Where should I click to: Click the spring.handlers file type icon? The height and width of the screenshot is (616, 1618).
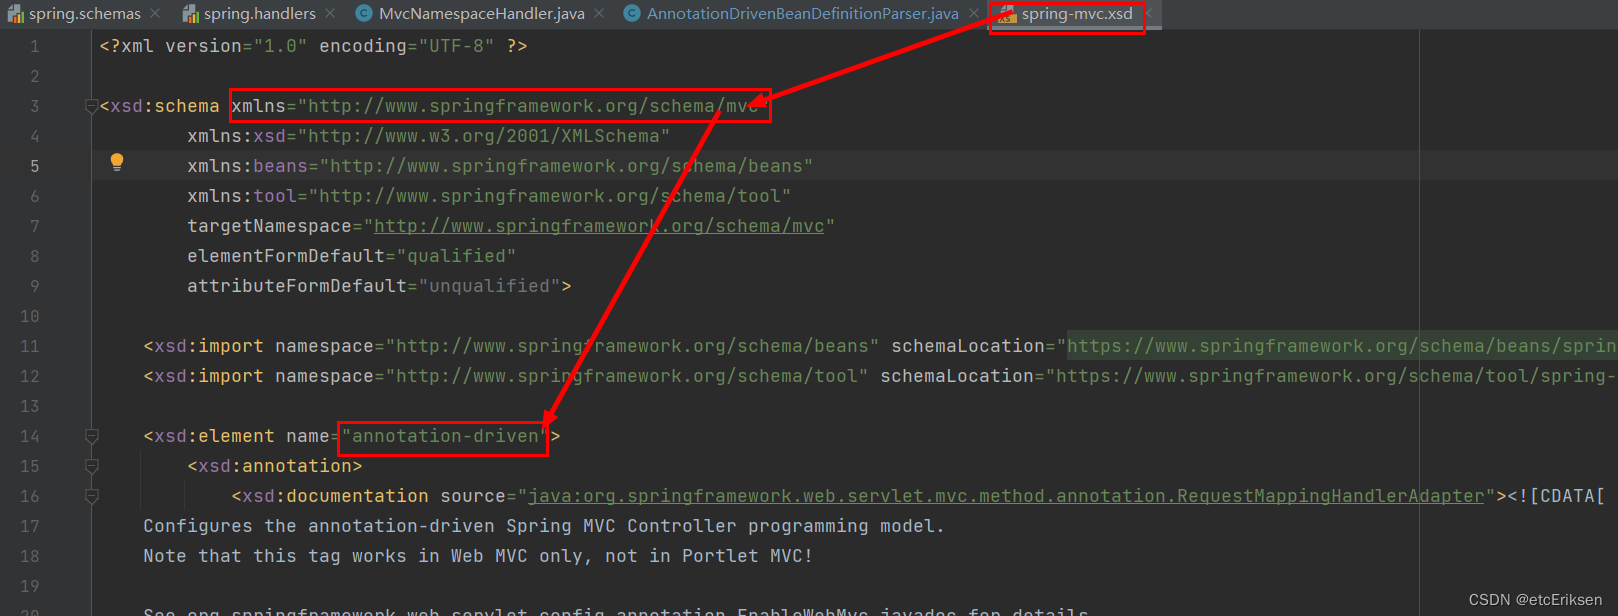(x=191, y=14)
